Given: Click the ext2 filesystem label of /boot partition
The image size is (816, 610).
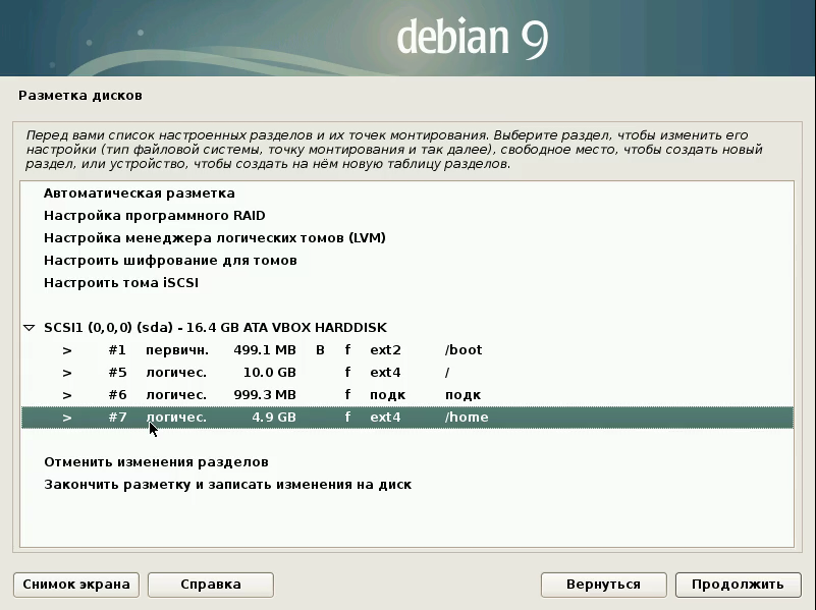Looking at the screenshot, I should pyautogui.click(x=385, y=350).
